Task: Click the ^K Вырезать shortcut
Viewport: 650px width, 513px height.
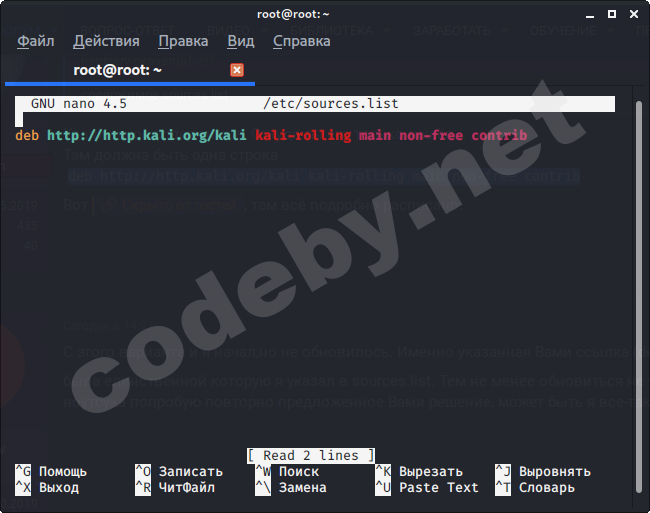Action: 418,471
